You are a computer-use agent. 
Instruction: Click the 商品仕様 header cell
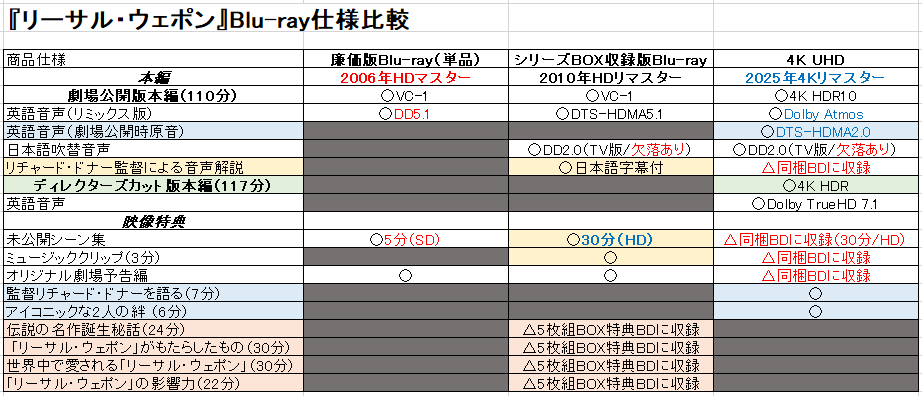[x=153, y=60]
